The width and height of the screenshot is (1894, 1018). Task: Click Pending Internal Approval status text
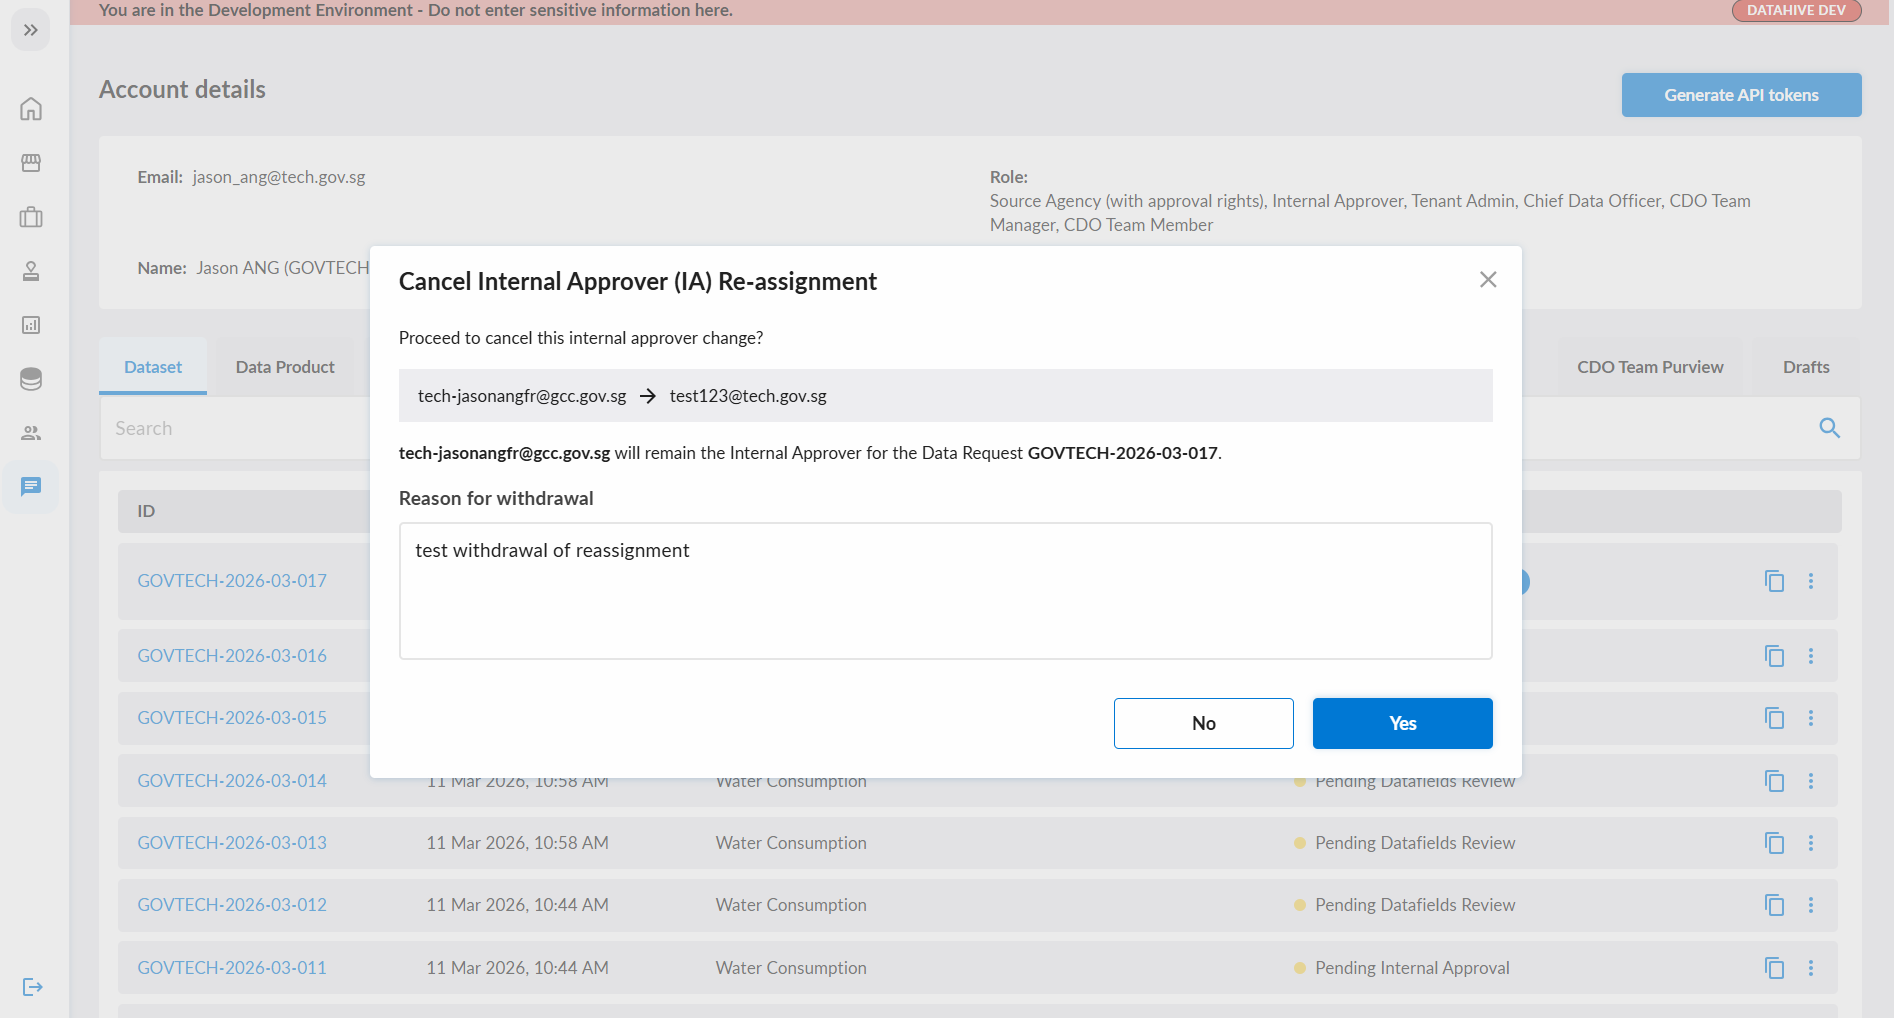point(1412,968)
